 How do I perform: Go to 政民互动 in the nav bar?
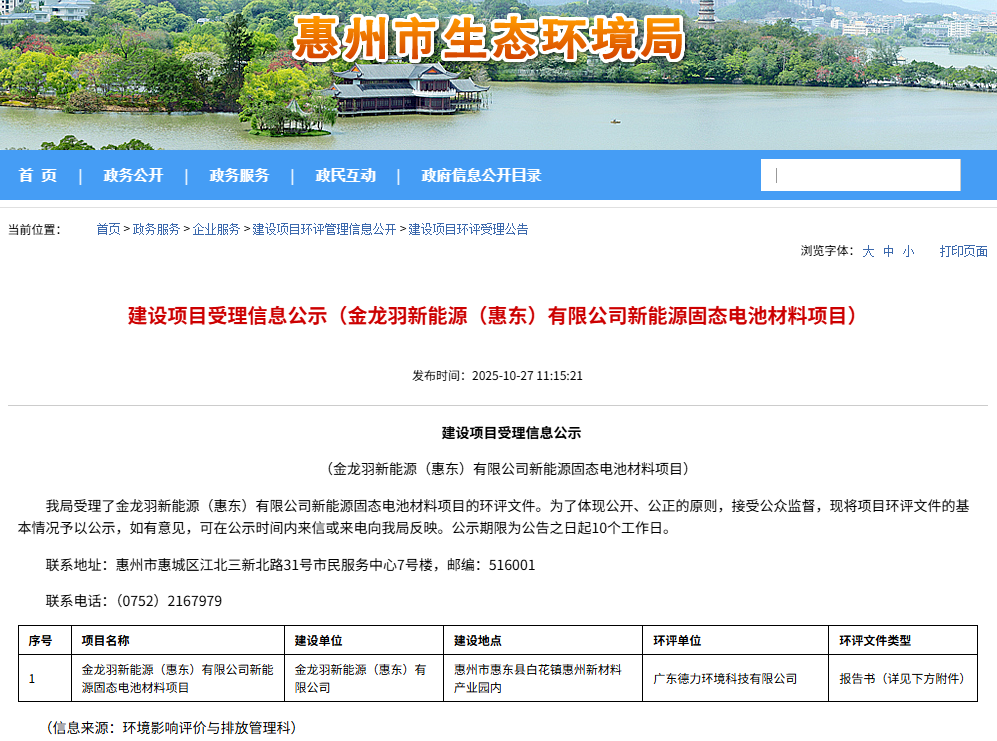345,176
